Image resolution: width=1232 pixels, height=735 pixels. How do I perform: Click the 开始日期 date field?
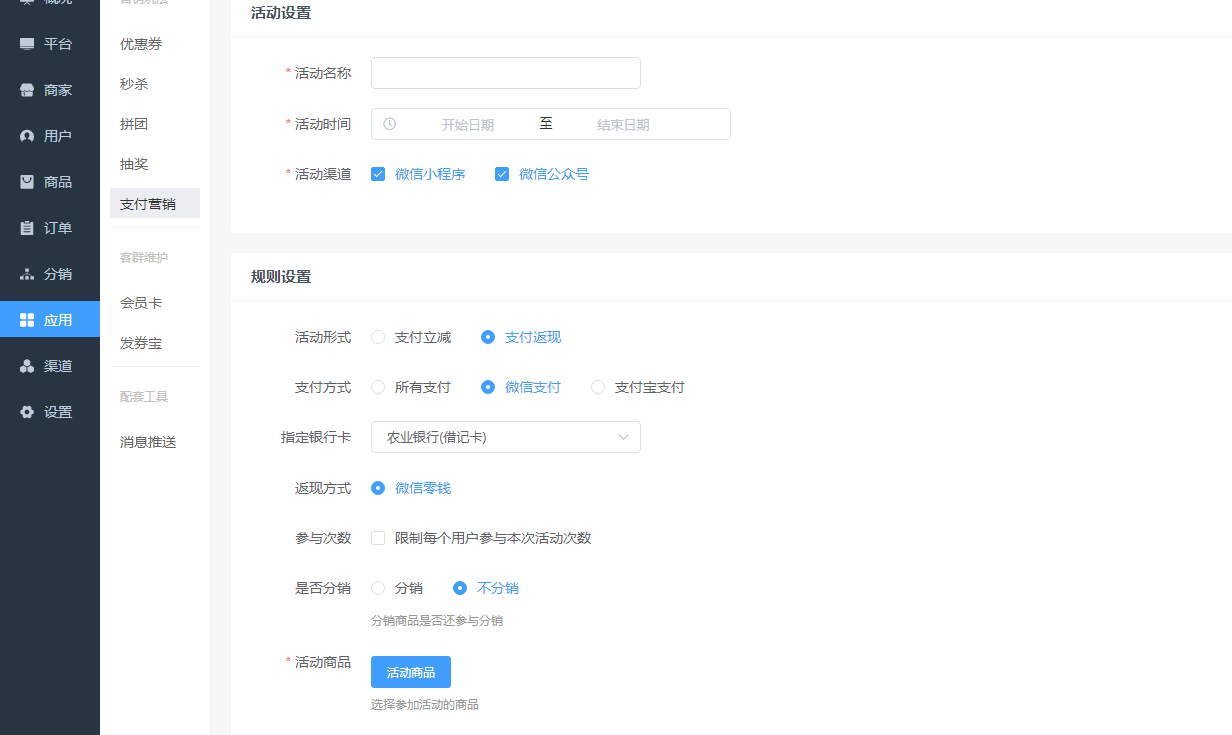(468, 125)
